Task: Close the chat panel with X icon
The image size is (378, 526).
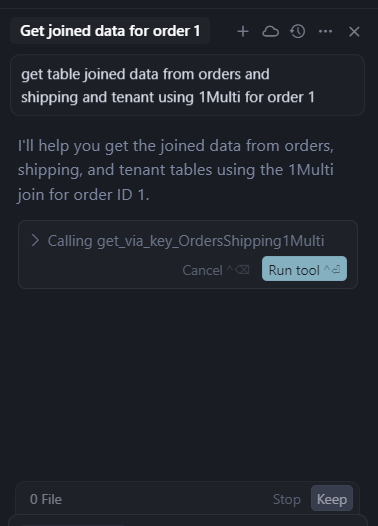Action: pyautogui.click(x=354, y=32)
